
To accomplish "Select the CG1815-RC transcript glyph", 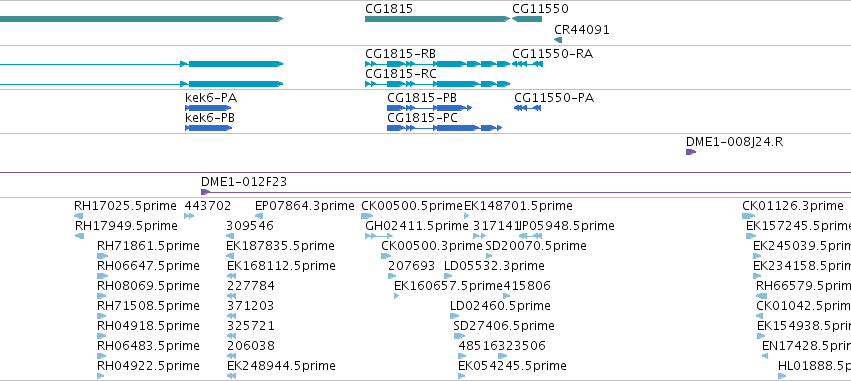I will [x=437, y=84].
